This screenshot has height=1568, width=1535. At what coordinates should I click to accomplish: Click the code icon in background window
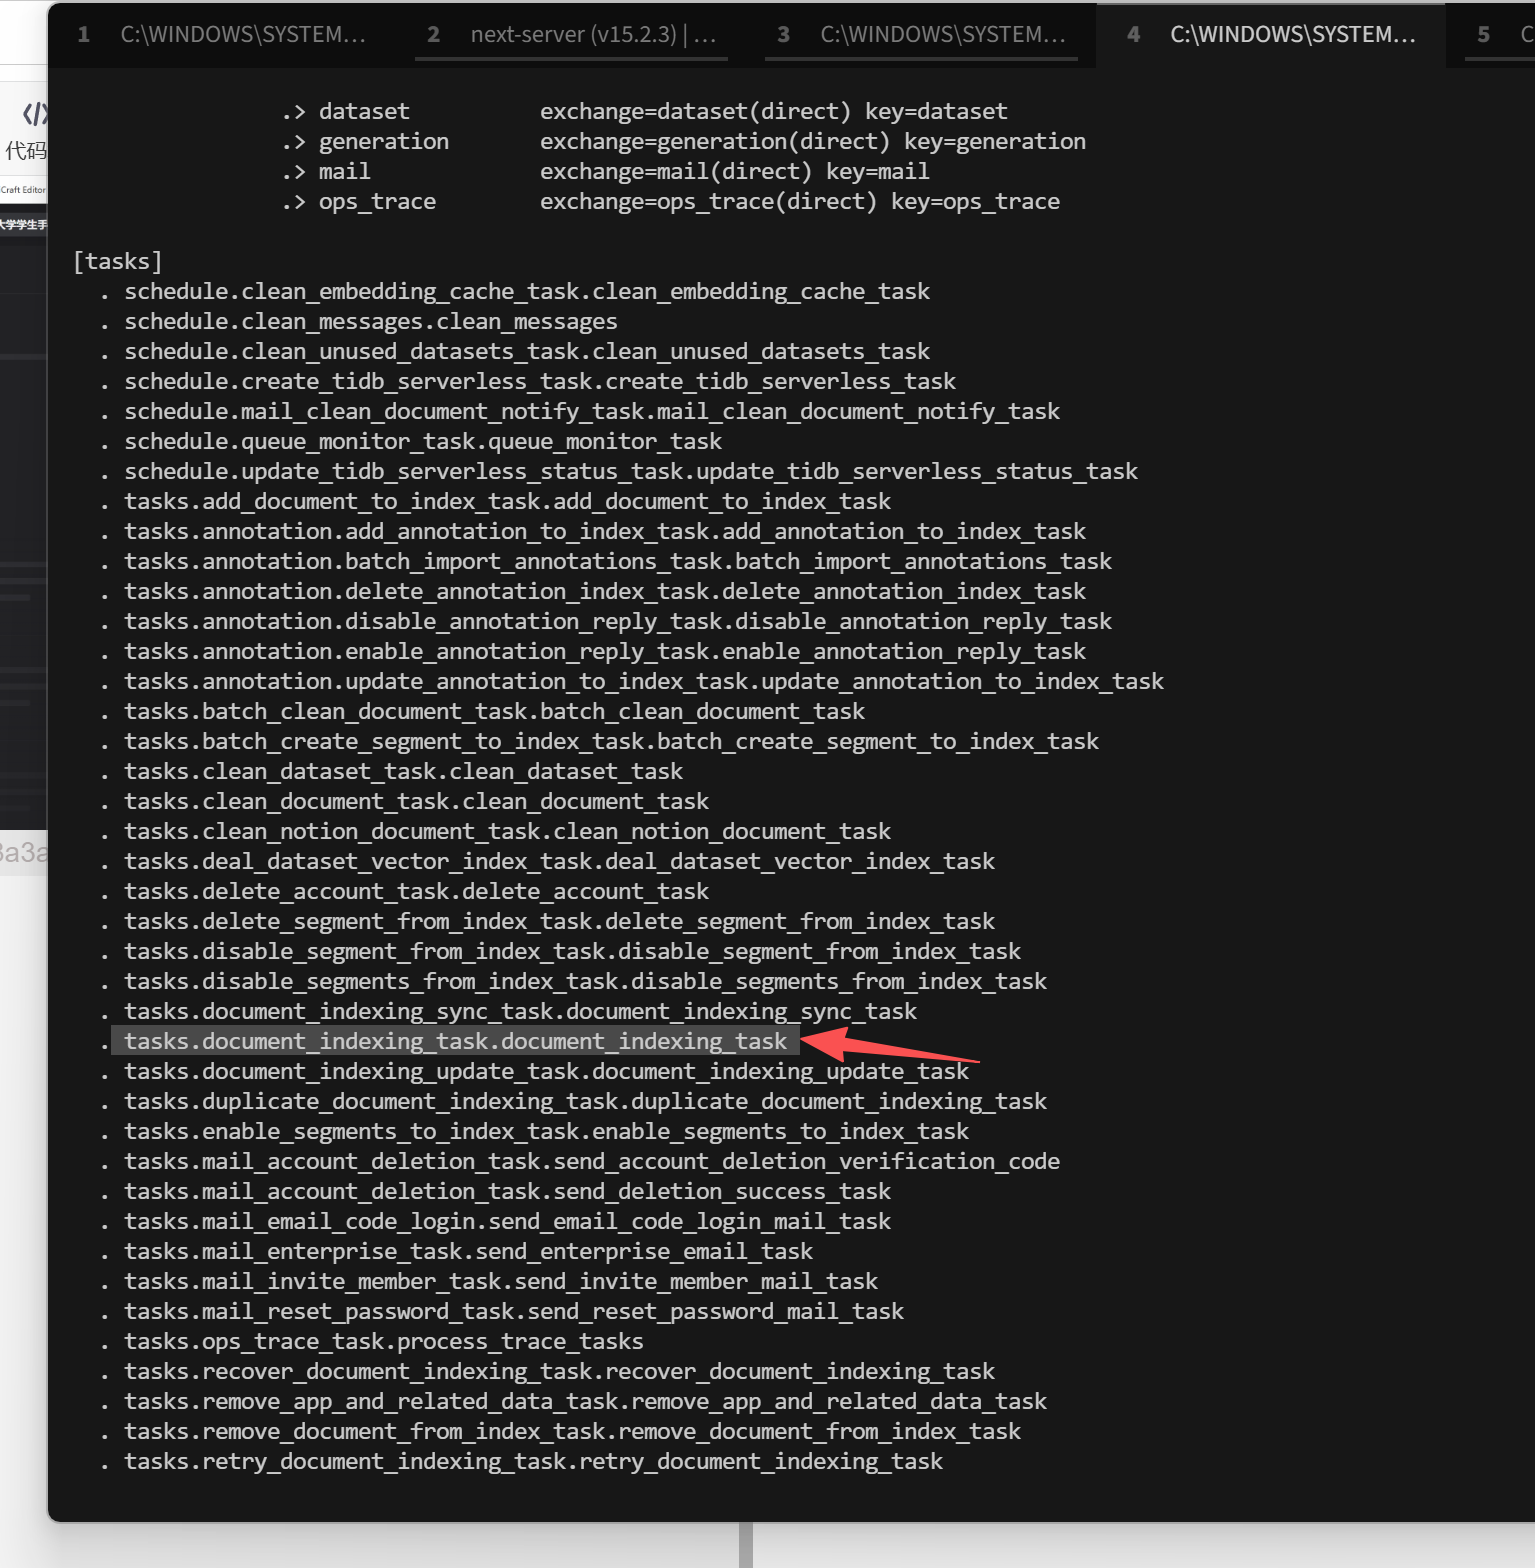pos(34,114)
